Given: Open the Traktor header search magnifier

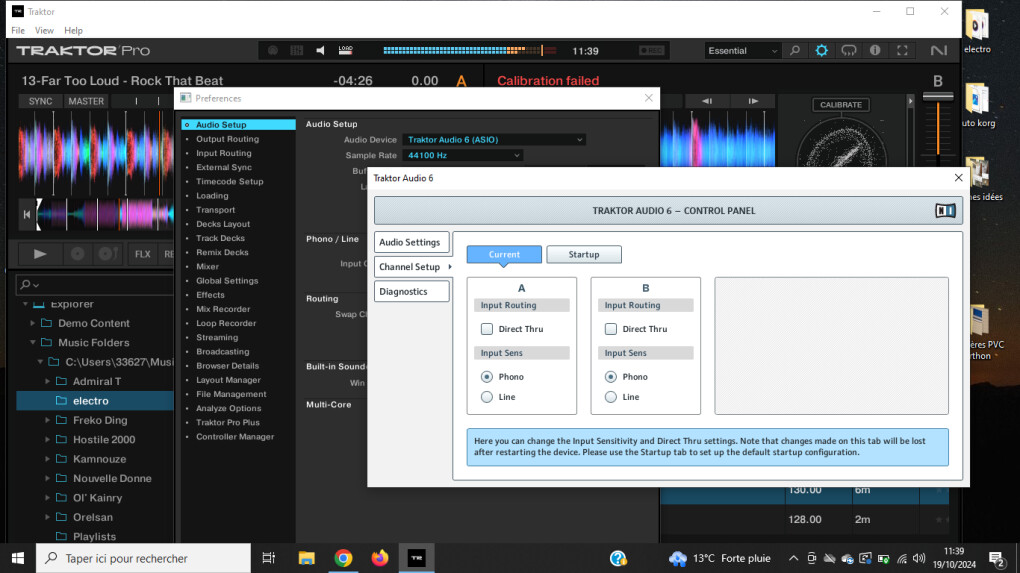Looking at the screenshot, I should click(x=795, y=51).
